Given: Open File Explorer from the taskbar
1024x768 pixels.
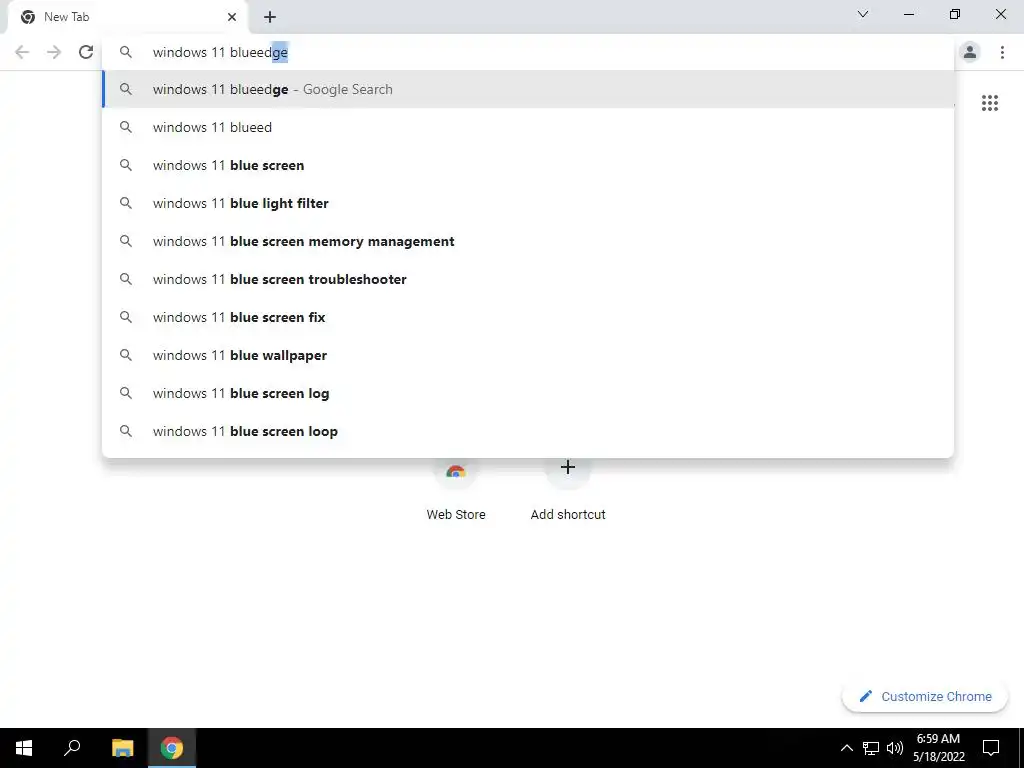Looking at the screenshot, I should pos(122,748).
